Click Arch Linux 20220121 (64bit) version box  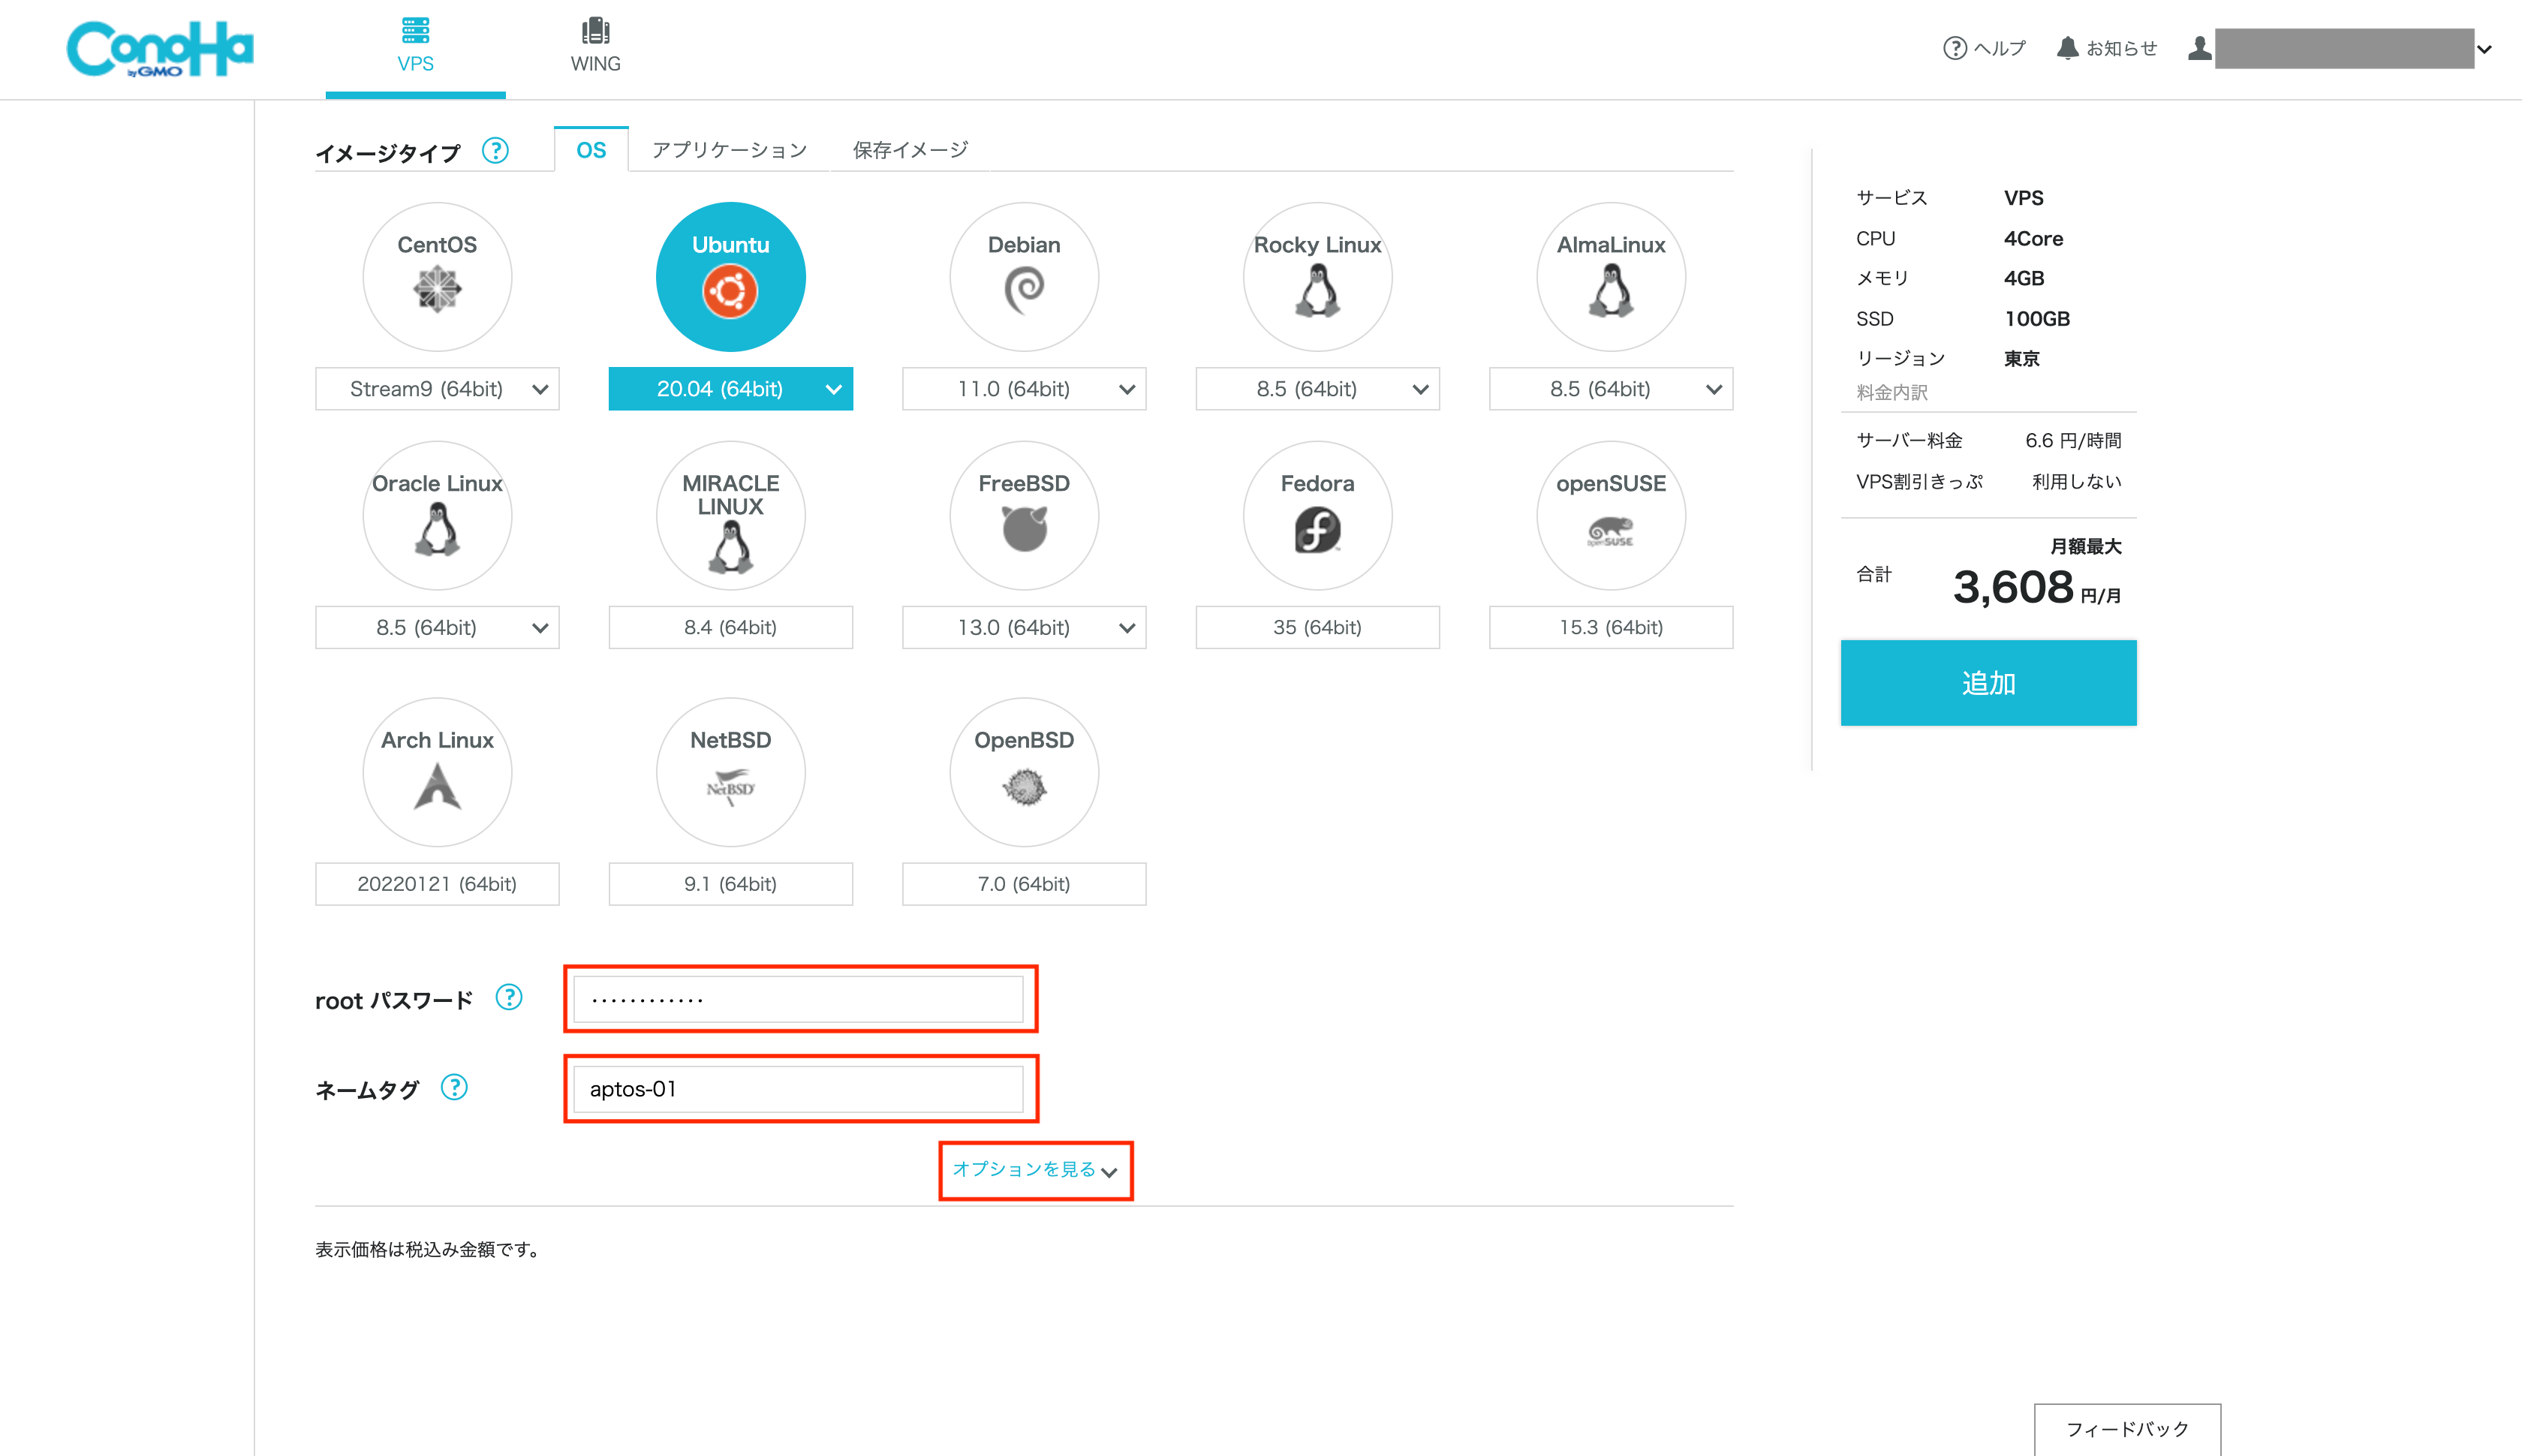(x=437, y=884)
